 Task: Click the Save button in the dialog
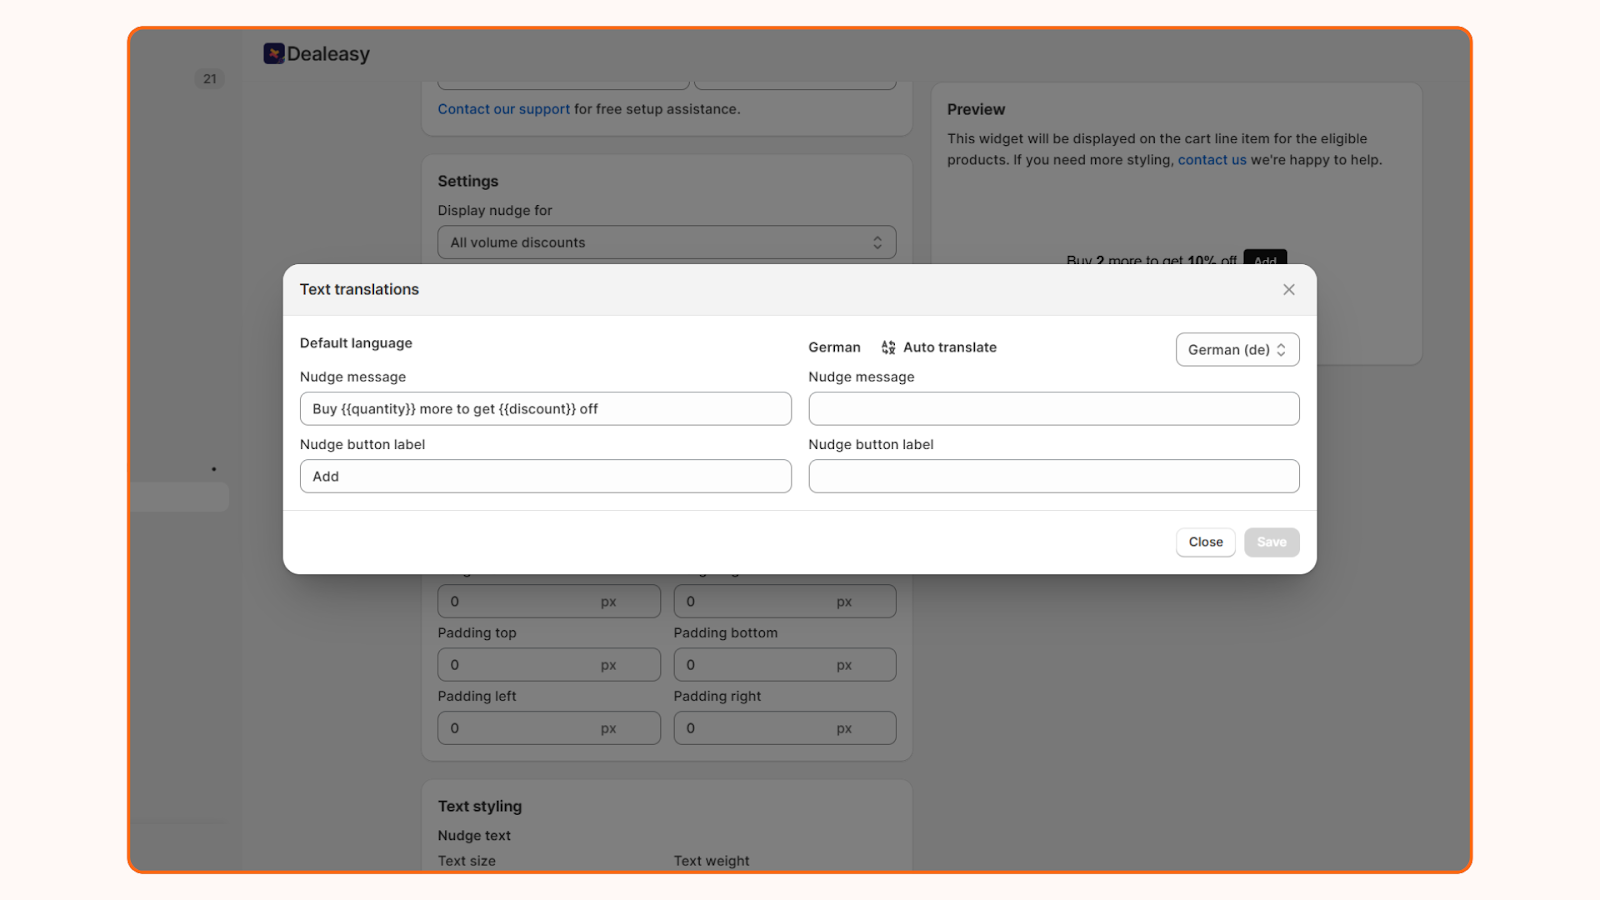1270,541
